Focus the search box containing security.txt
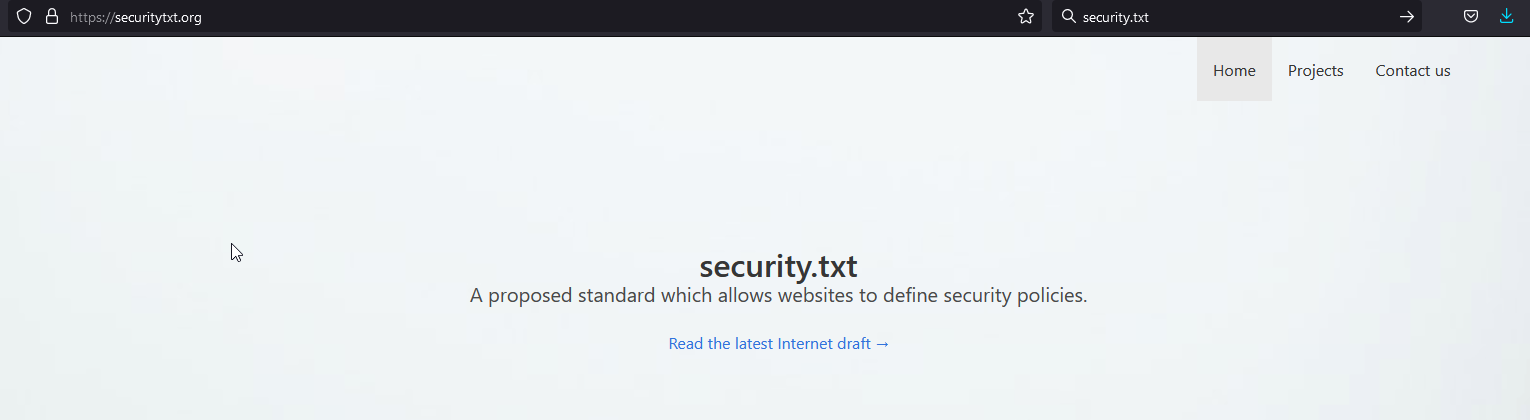 pyautogui.click(x=1236, y=16)
